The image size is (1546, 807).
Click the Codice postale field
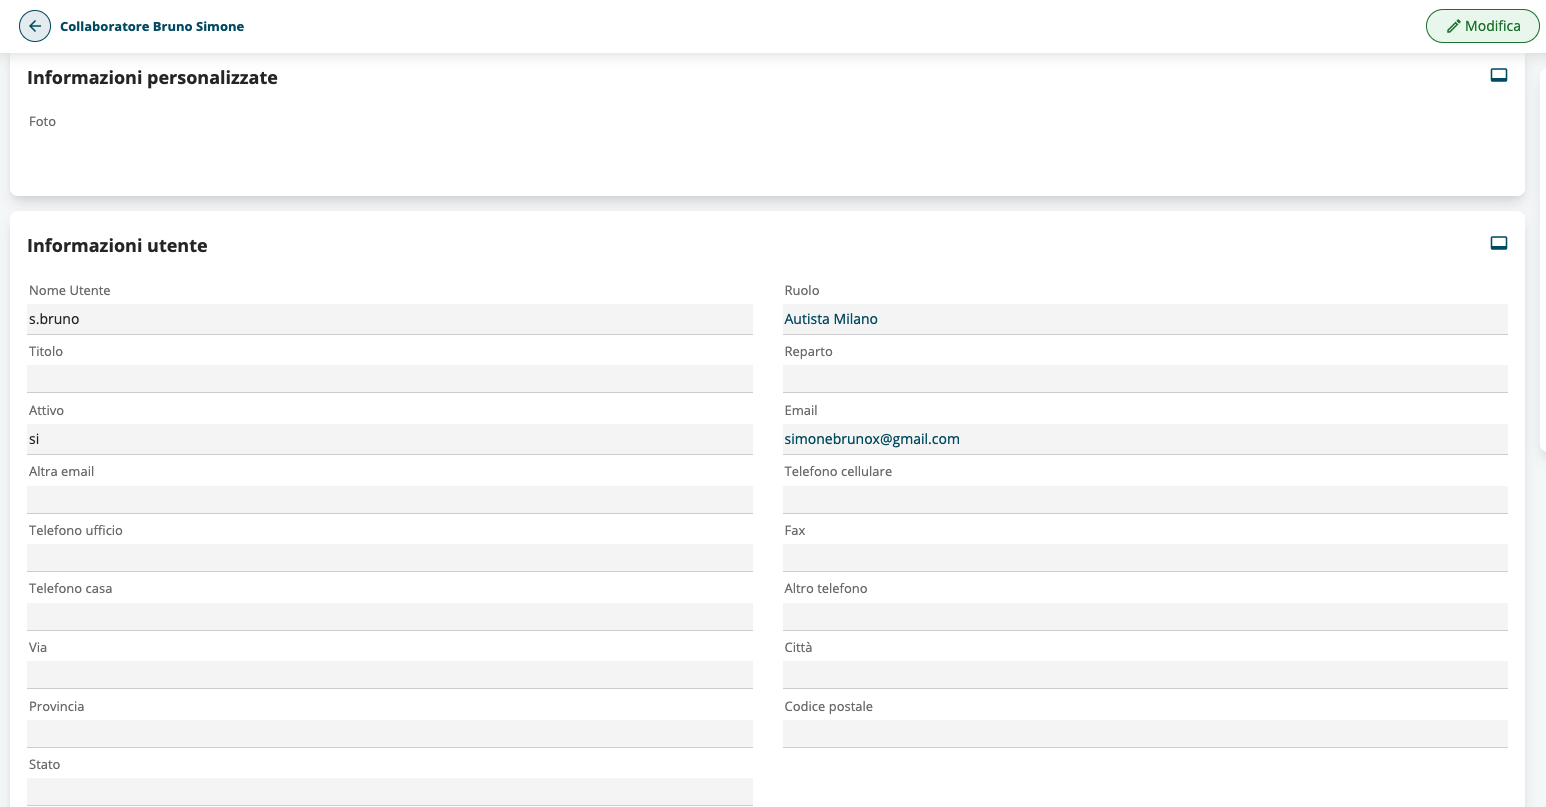click(1145, 734)
